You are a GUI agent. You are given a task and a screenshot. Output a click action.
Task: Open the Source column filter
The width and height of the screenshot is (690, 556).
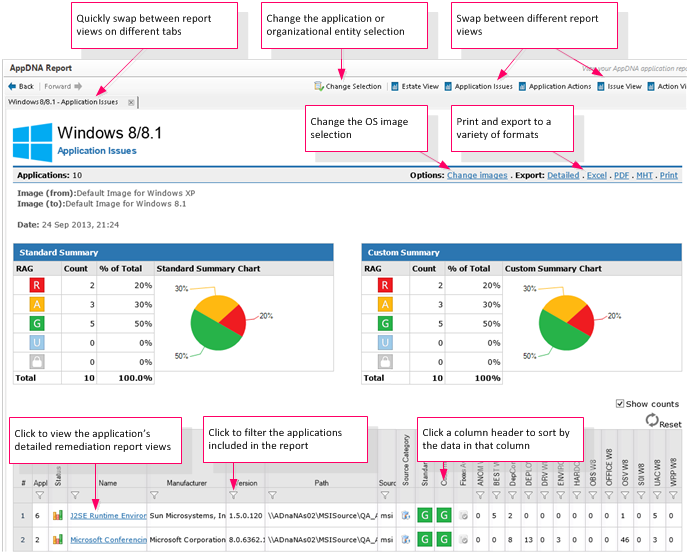coord(385,495)
